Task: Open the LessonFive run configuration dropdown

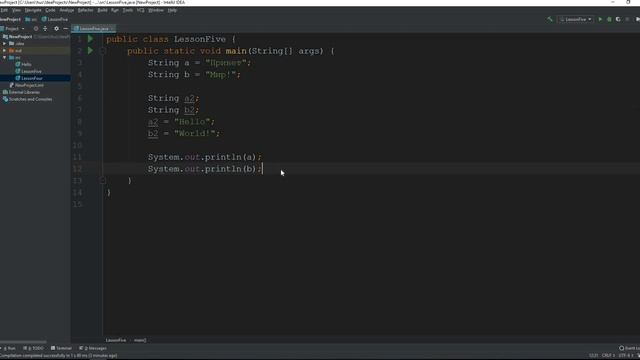Action: pyautogui.click(x=576, y=19)
